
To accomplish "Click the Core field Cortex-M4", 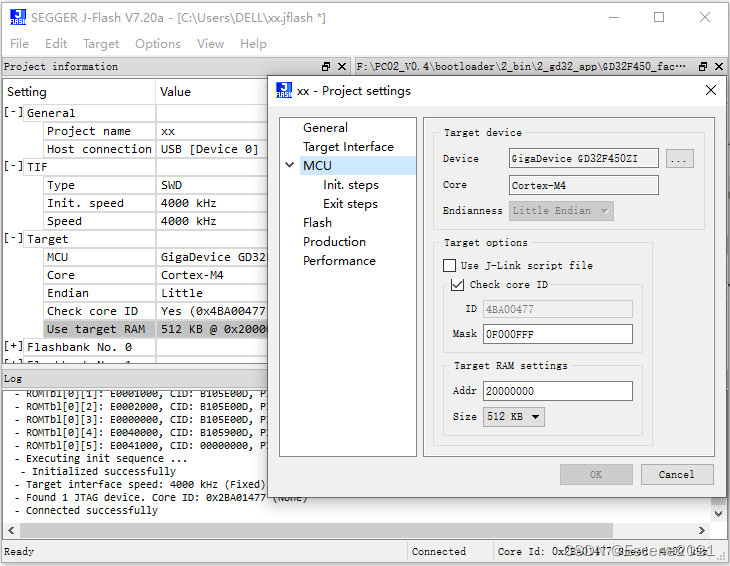I will [584, 185].
